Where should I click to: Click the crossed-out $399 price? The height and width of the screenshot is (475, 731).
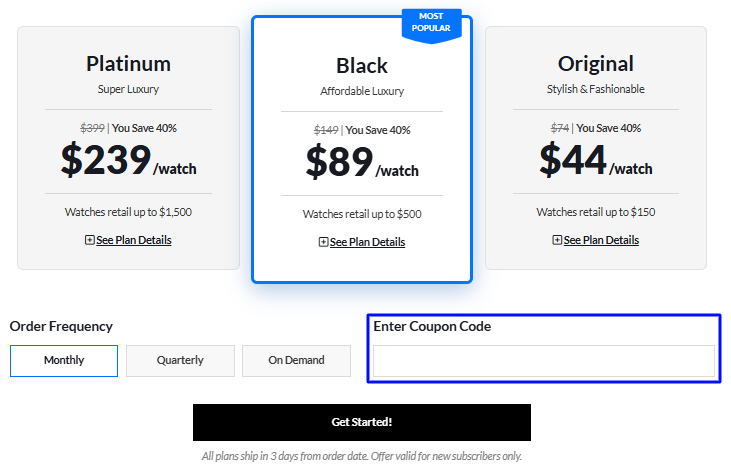pos(93,128)
